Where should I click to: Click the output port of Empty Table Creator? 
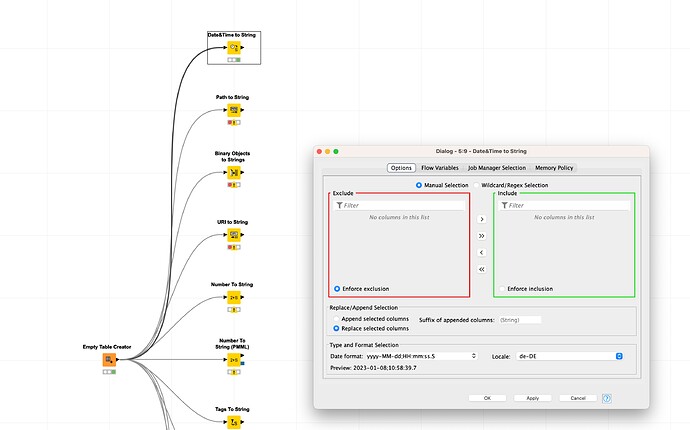[x=117, y=360]
